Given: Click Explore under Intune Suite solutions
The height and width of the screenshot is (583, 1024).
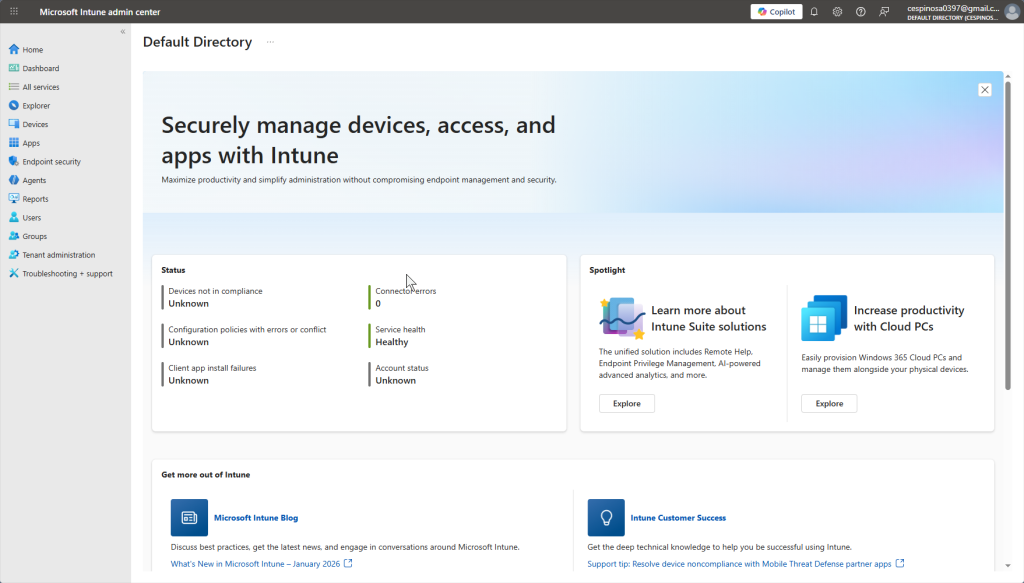Looking at the screenshot, I should click(x=627, y=404).
